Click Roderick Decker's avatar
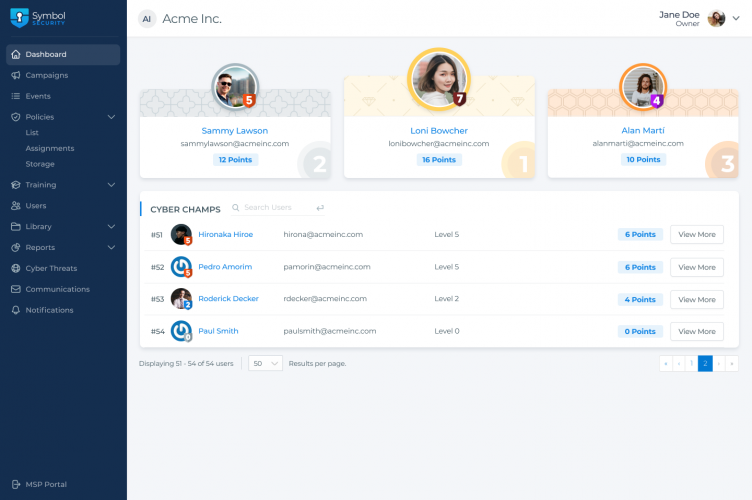The height and width of the screenshot is (500, 752). point(181,299)
